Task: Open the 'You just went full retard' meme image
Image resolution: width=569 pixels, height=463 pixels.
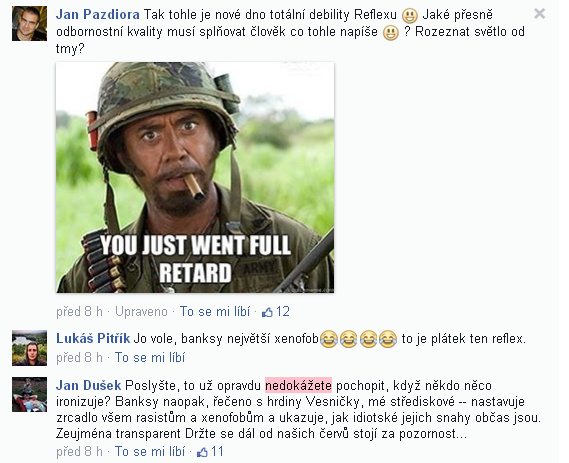Action: [195, 177]
